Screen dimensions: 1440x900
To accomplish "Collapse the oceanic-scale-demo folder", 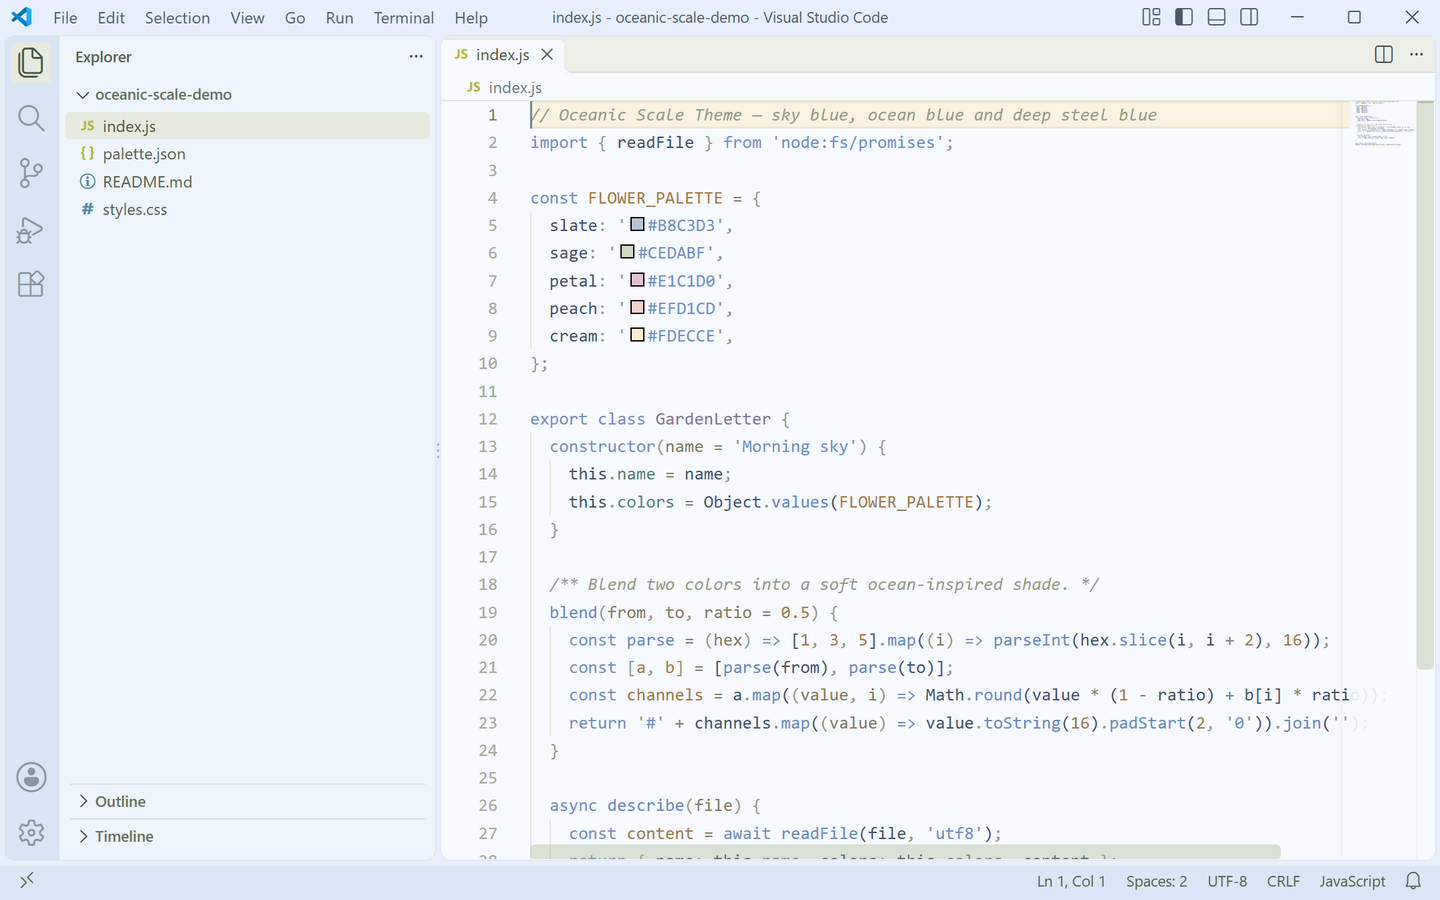I will click(x=248, y=95).
